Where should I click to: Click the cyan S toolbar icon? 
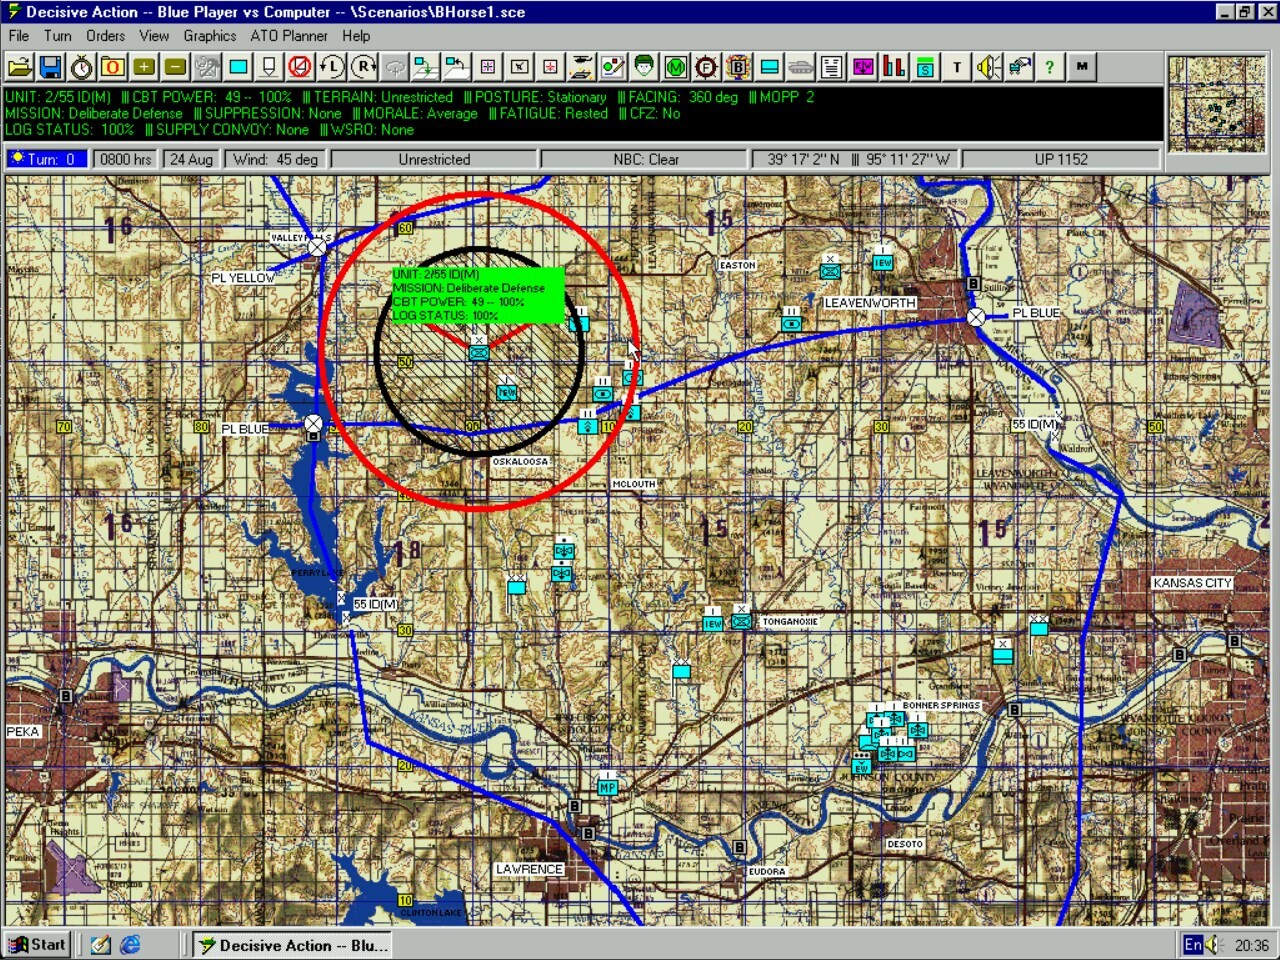925,67
